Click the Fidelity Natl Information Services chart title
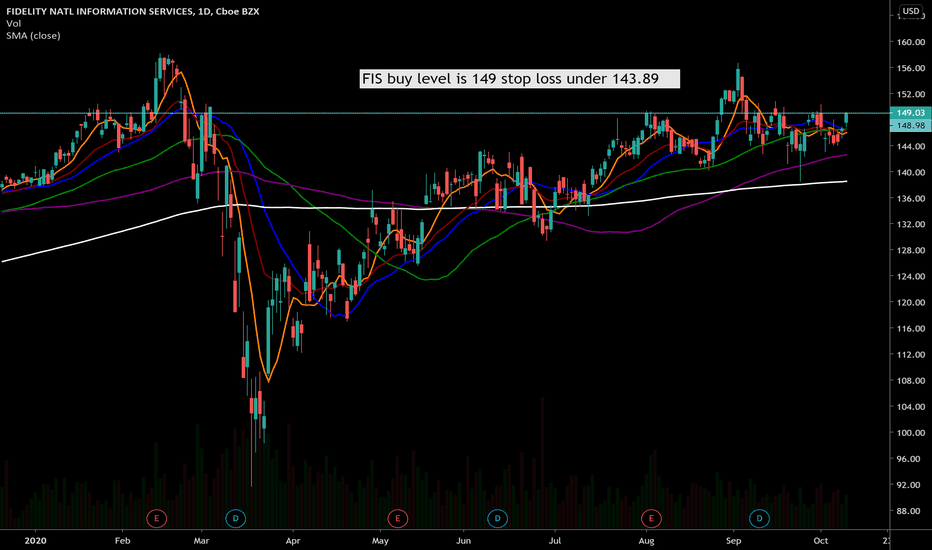Image resolution: width=932 pixels, height=550 pixels. [x=133, y=11]
